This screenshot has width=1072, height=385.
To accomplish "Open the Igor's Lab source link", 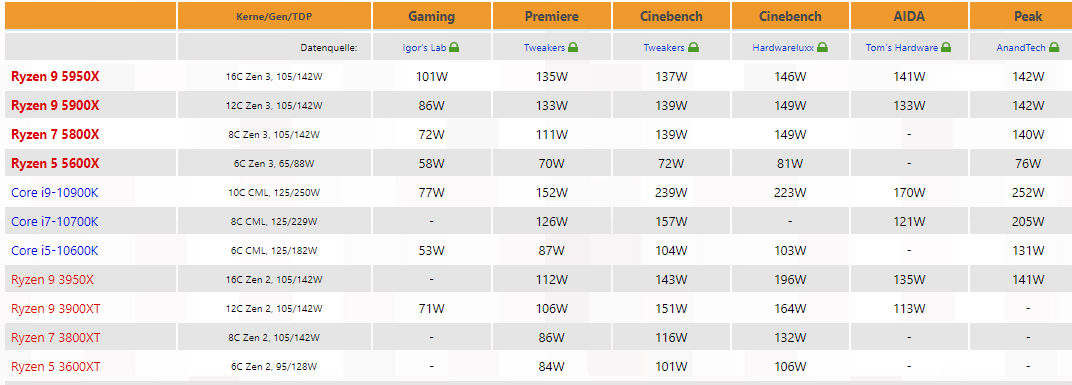I will click(425, 48).
